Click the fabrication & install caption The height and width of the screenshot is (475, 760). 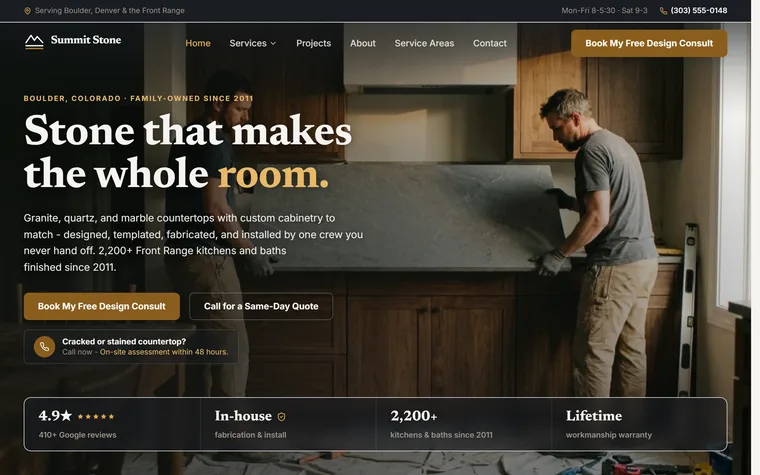(x=251, y=435)
